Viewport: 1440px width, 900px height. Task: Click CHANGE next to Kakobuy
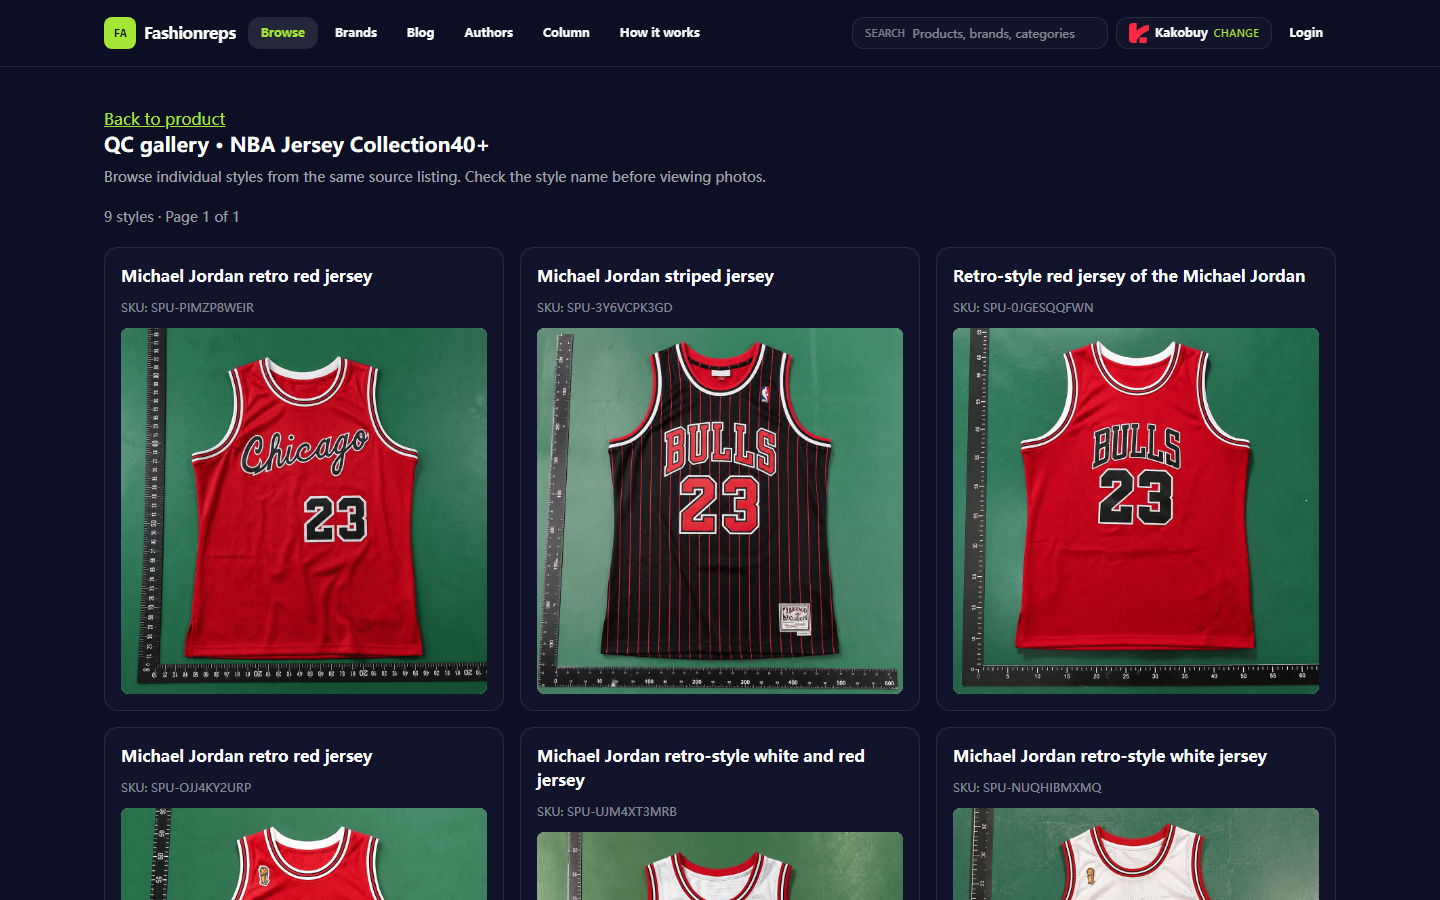pyautogui.click(x=1236, y=33)
